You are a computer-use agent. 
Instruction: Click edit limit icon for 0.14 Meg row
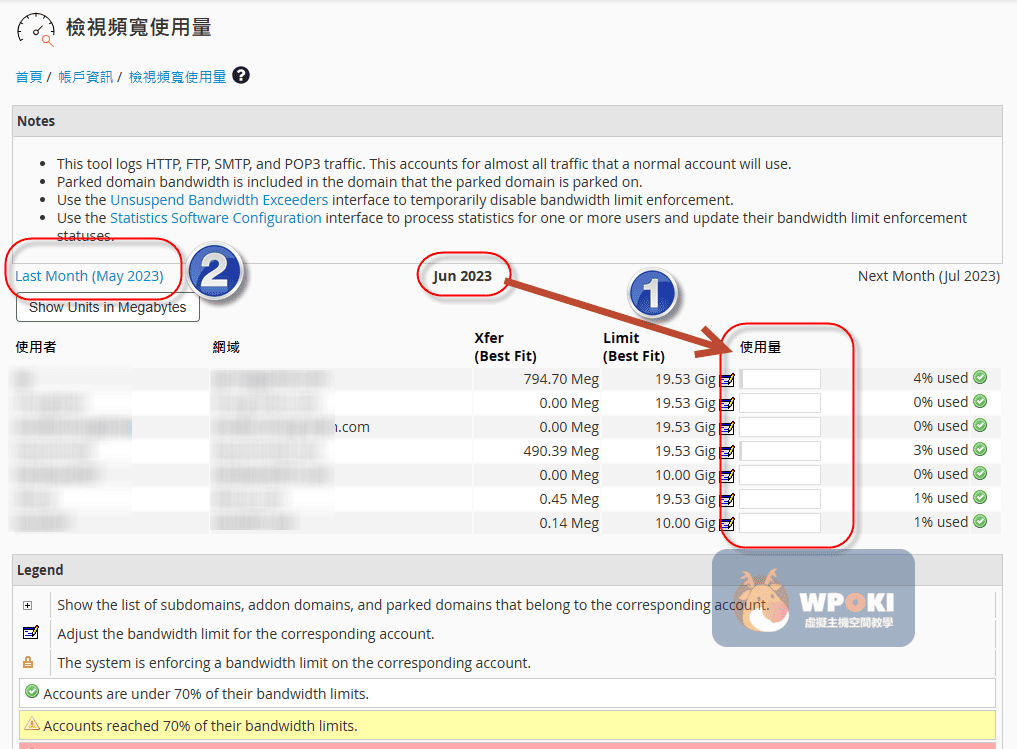point(727,523)
